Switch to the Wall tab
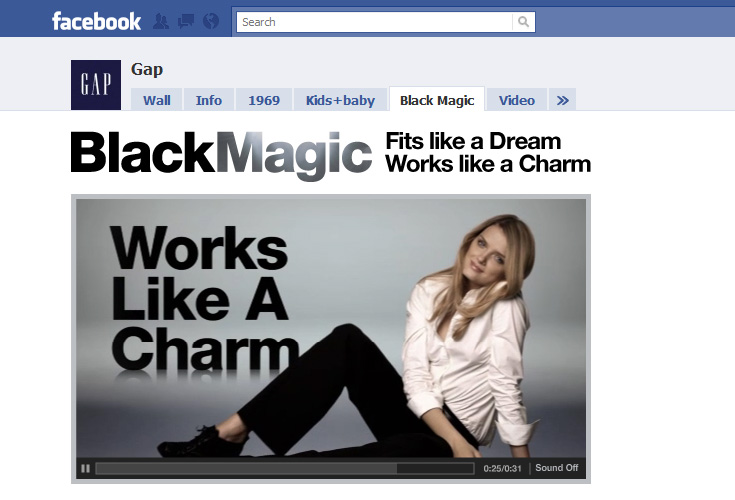Screen dimensions: 735x500 coord(157,100)
